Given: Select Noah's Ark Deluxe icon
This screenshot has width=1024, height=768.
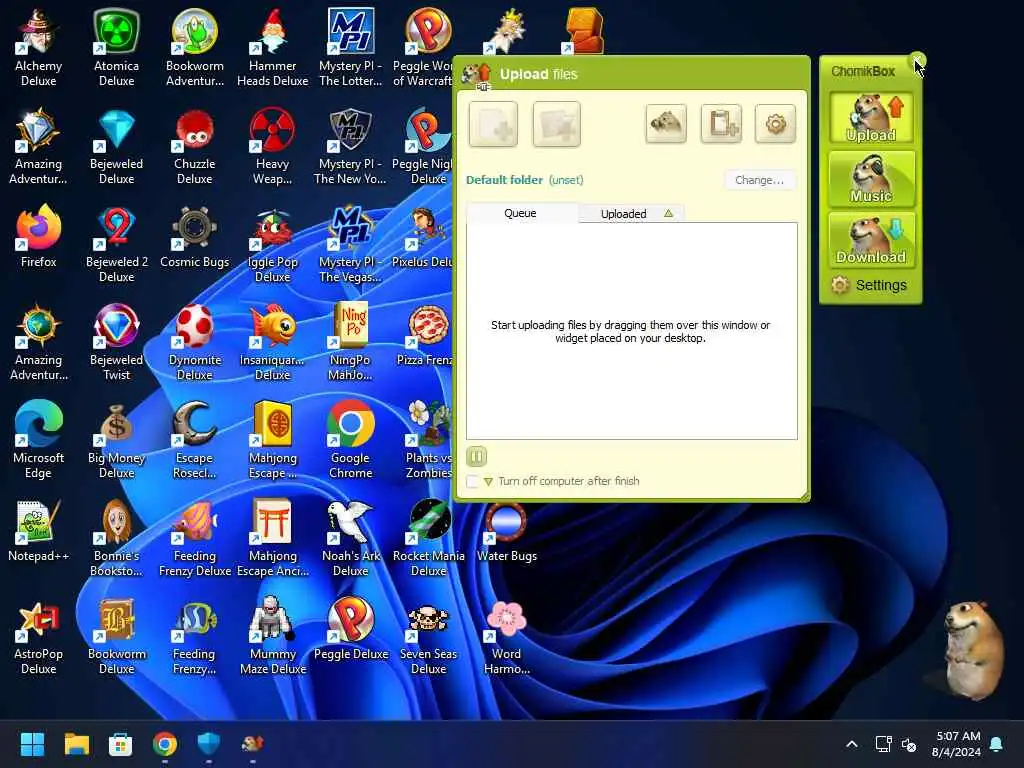Looking at the screenshot, I should point(350,538).
